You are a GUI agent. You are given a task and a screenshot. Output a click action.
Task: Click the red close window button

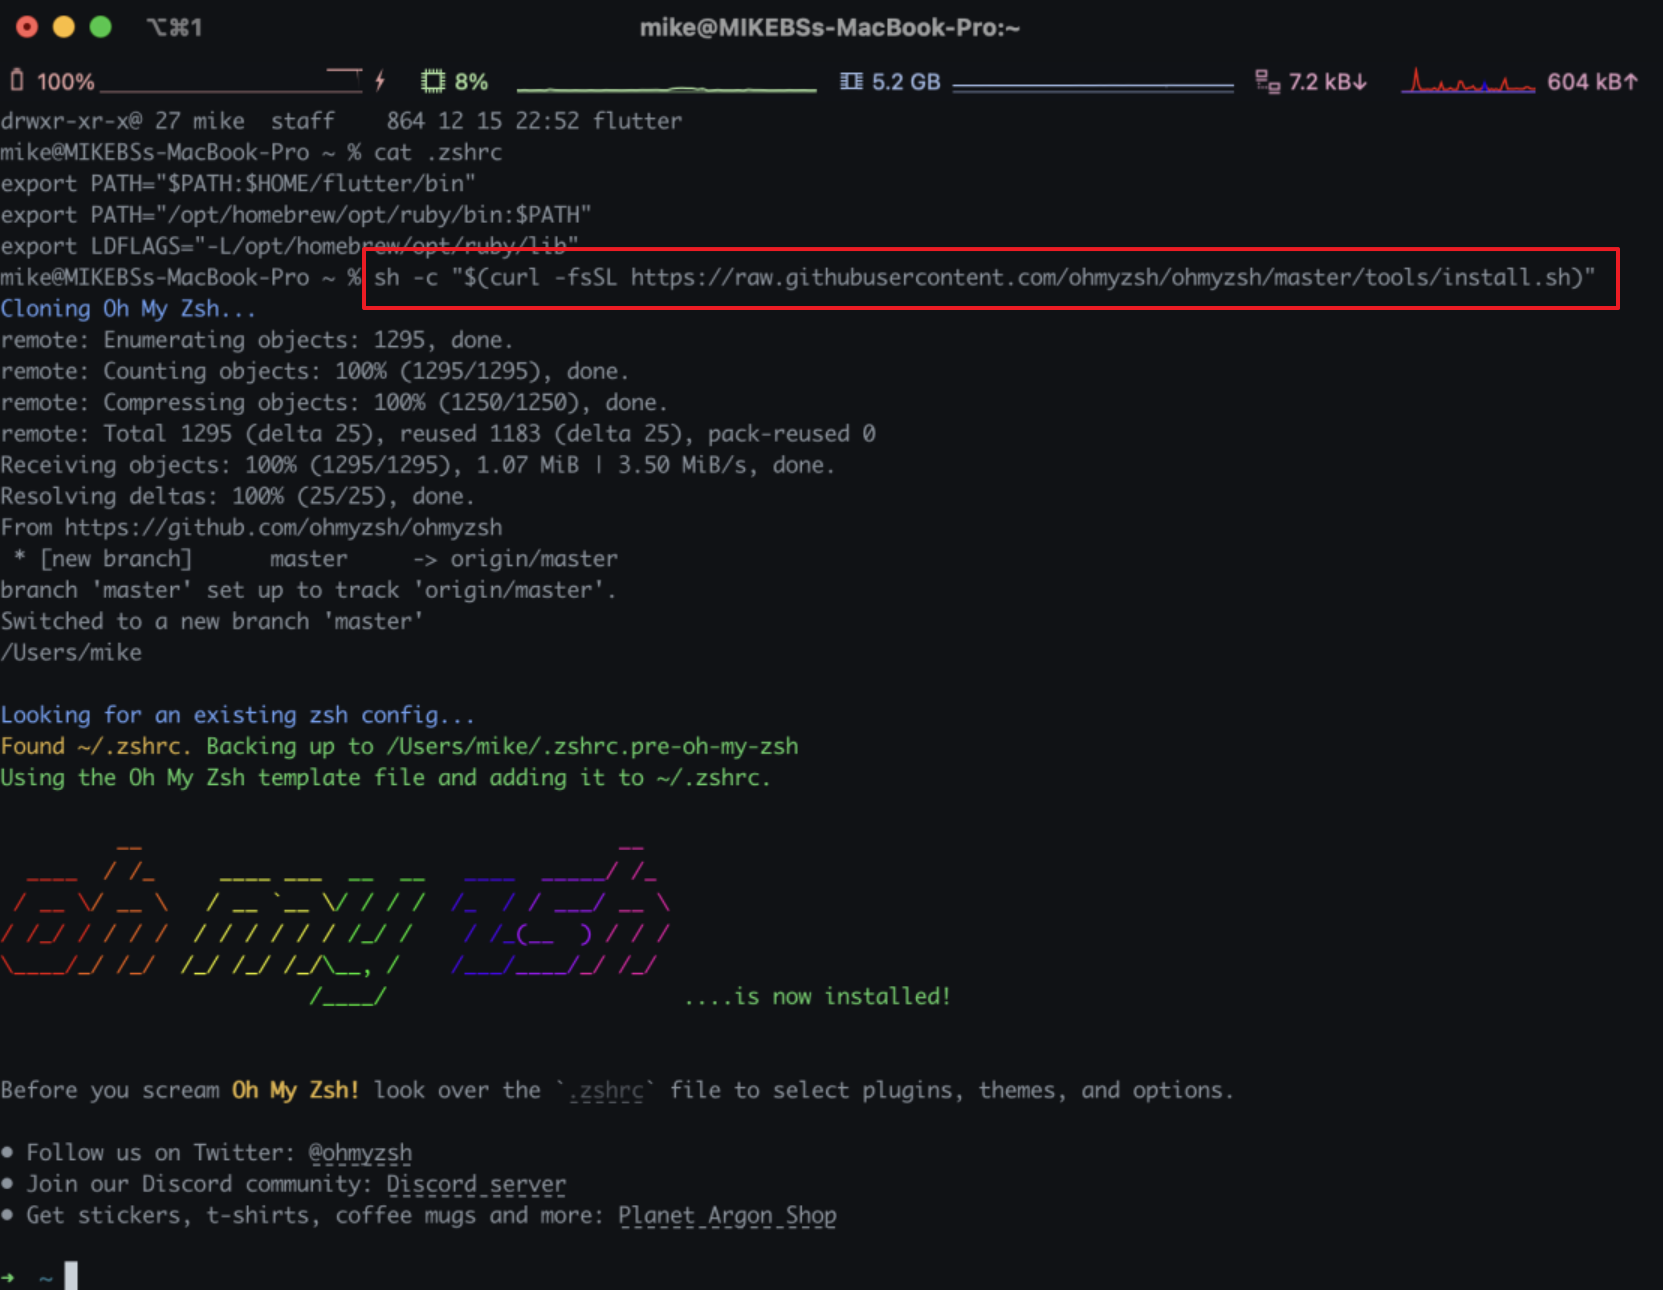(x=27, y=27)
